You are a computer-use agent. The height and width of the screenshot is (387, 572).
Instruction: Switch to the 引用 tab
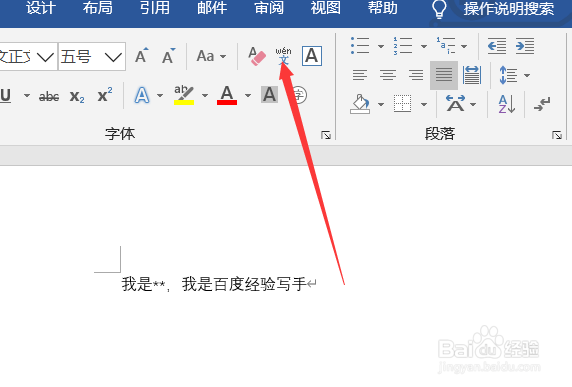coord(155,8)
